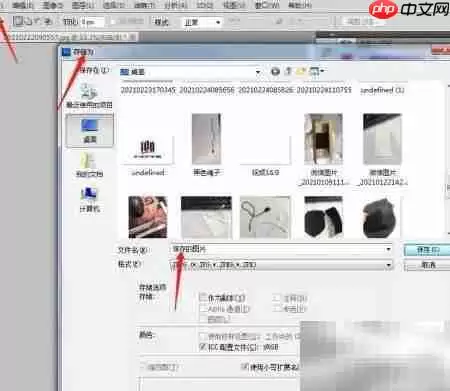Select the New Selection mode icon in options bar
Screen dimensions: 450x391
18,21
